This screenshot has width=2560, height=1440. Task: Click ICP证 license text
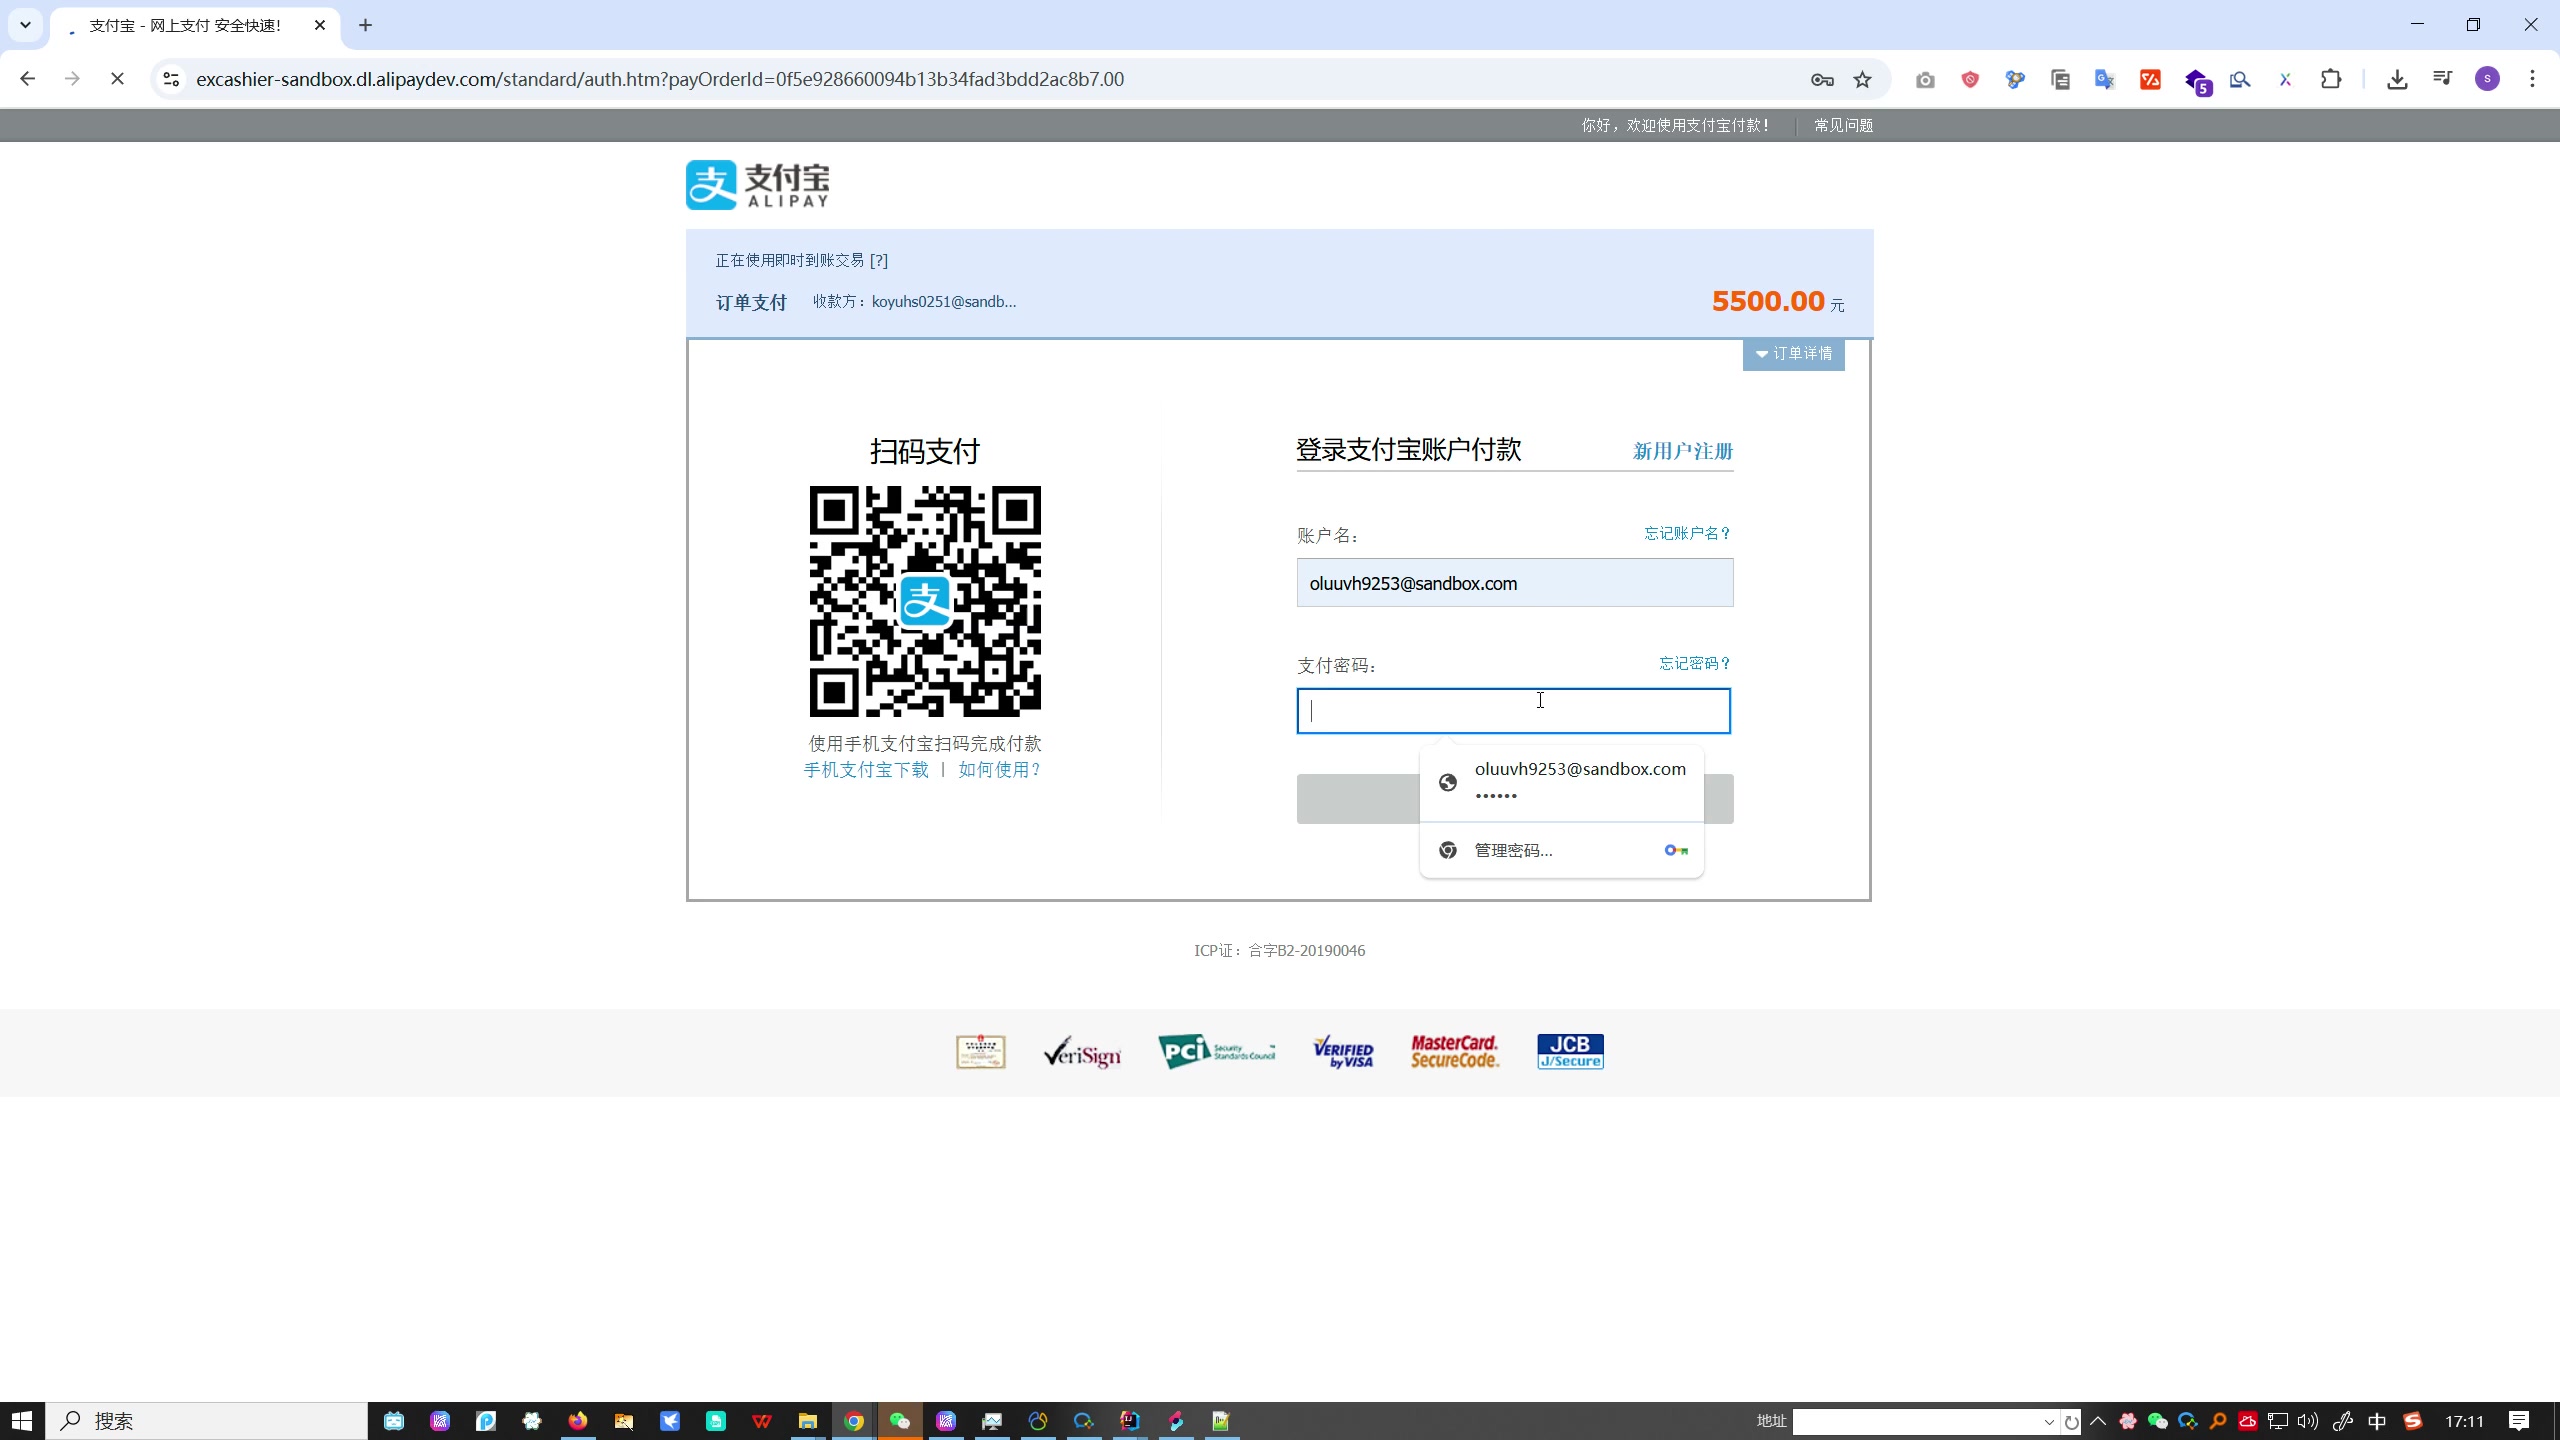1279,950
